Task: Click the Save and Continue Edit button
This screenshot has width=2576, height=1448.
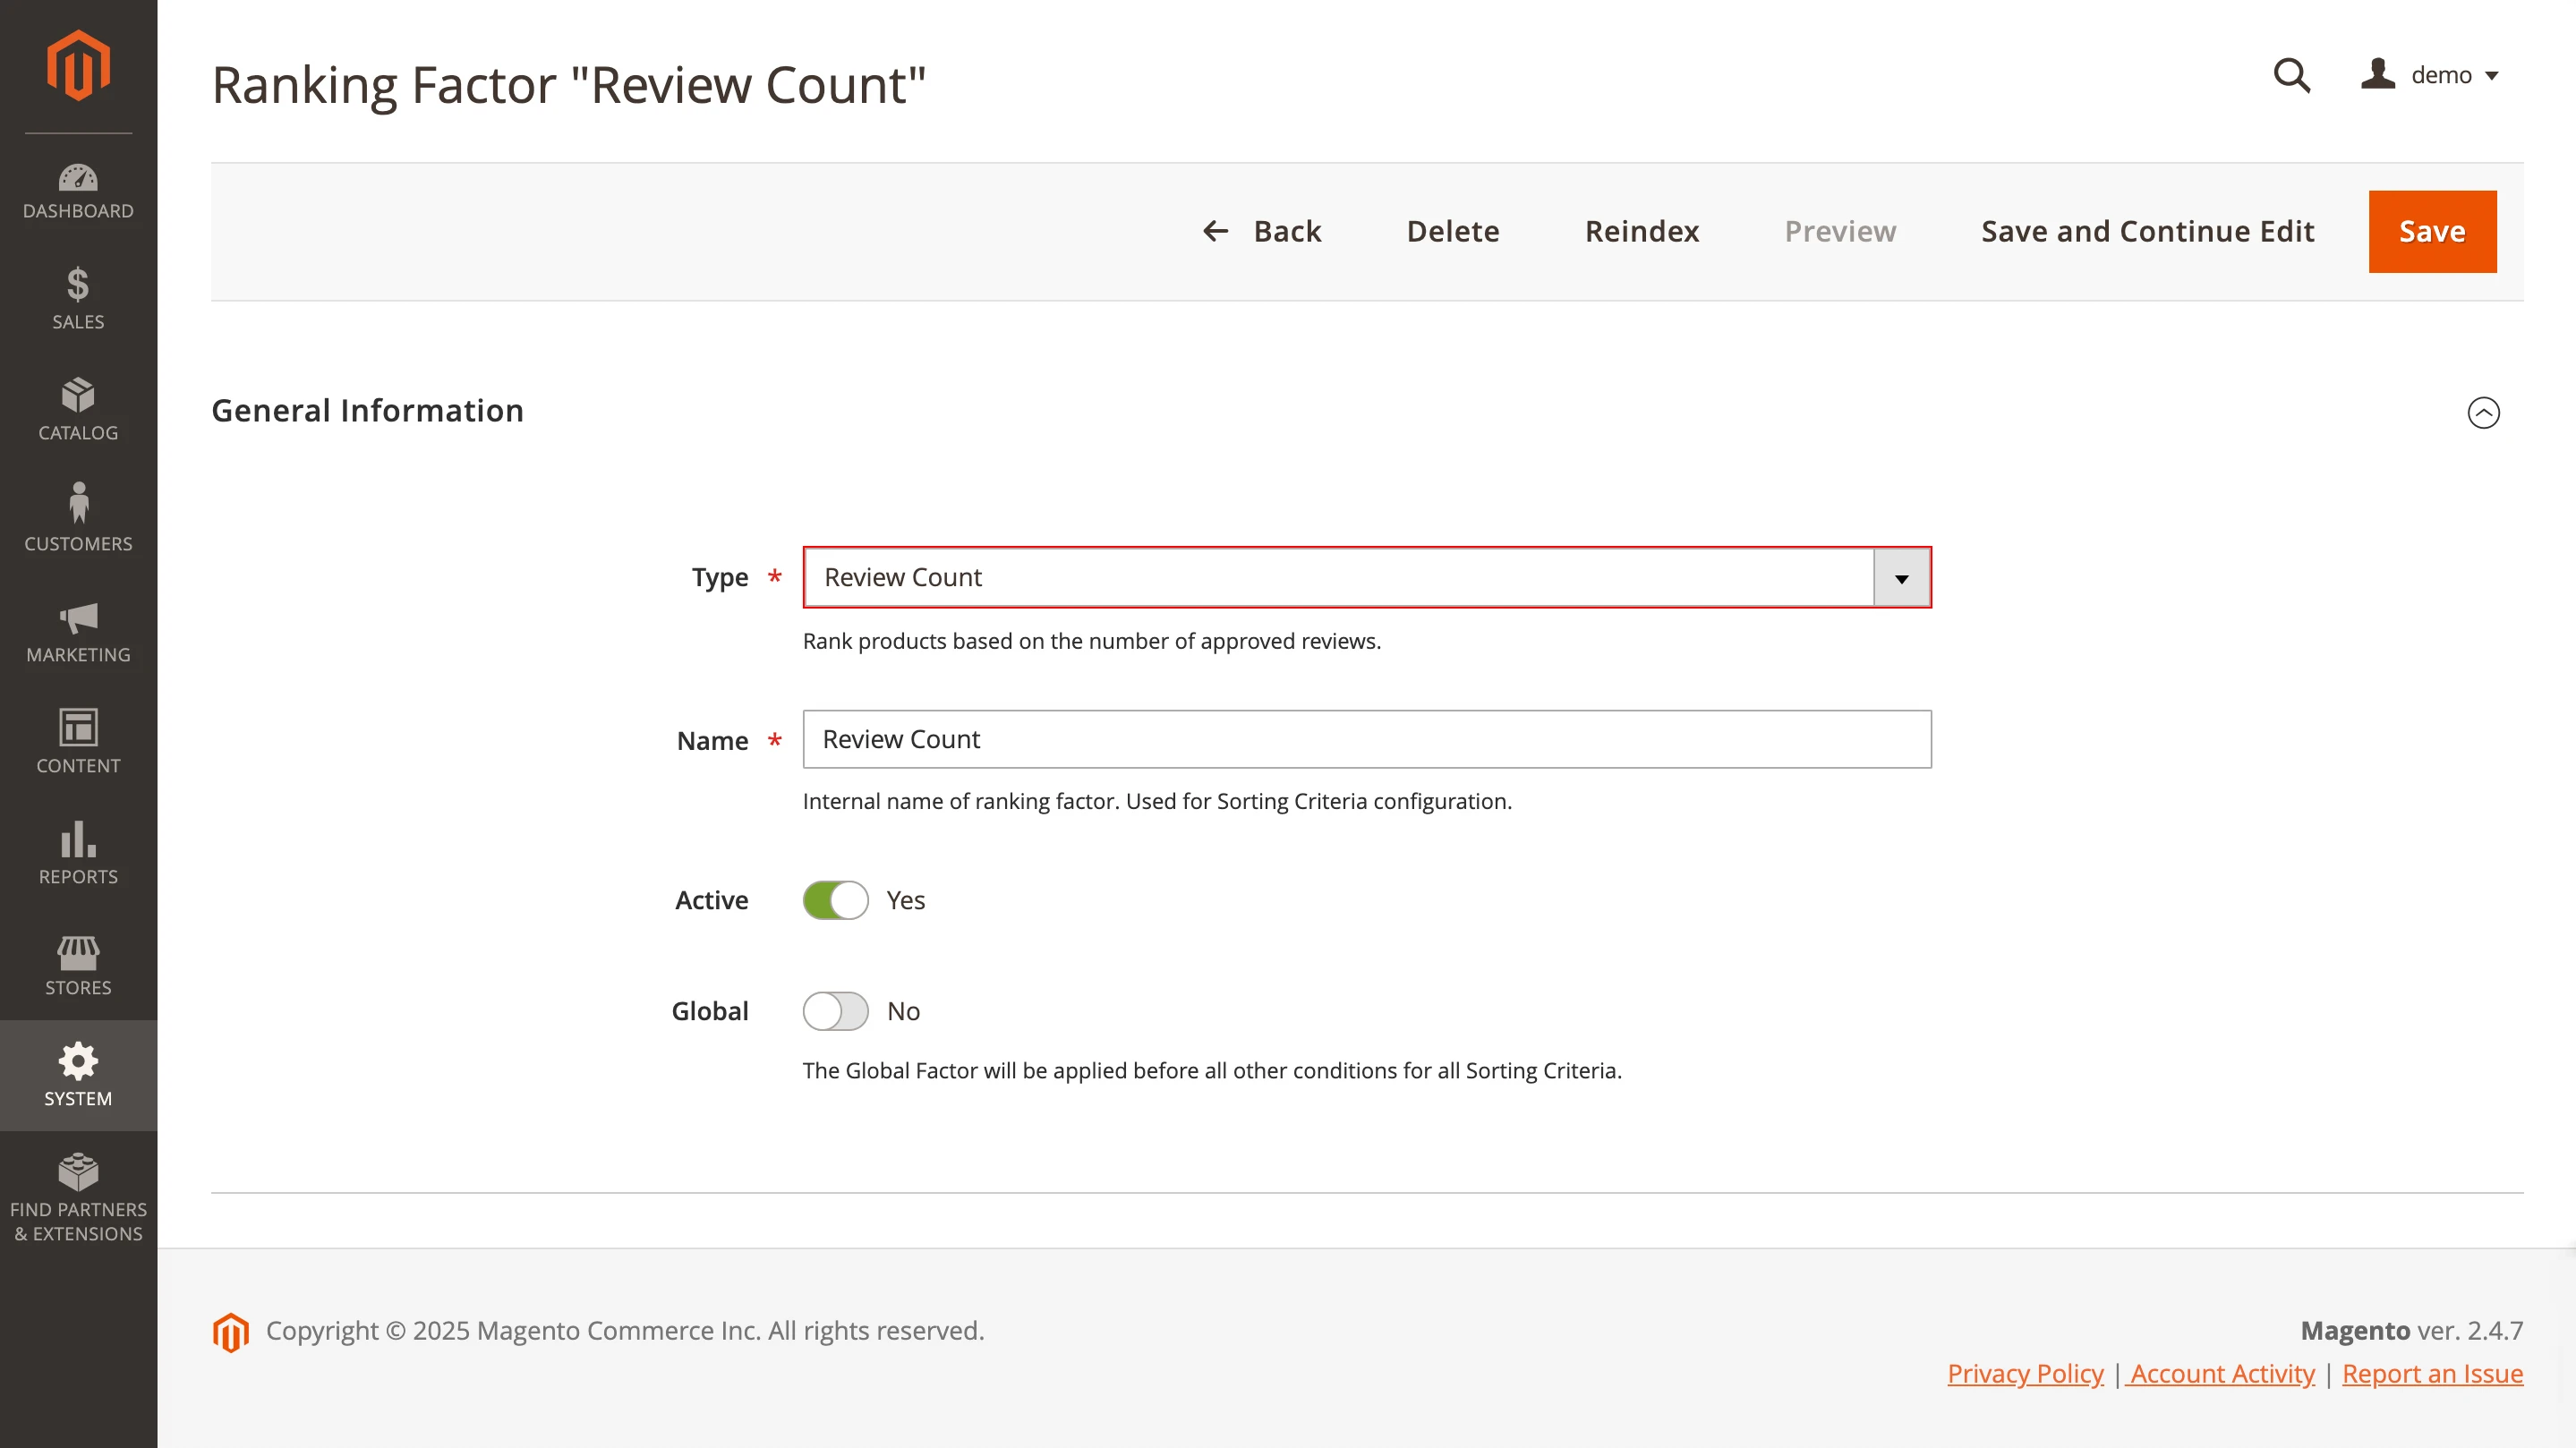Action: (2147, 231)
